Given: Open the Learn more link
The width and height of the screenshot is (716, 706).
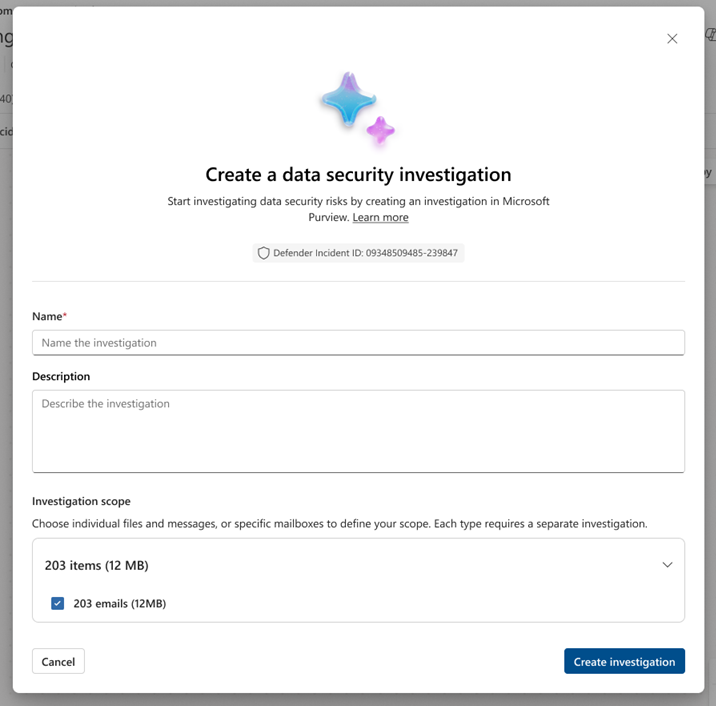Looking at the screenshot, I should (380, 218).
